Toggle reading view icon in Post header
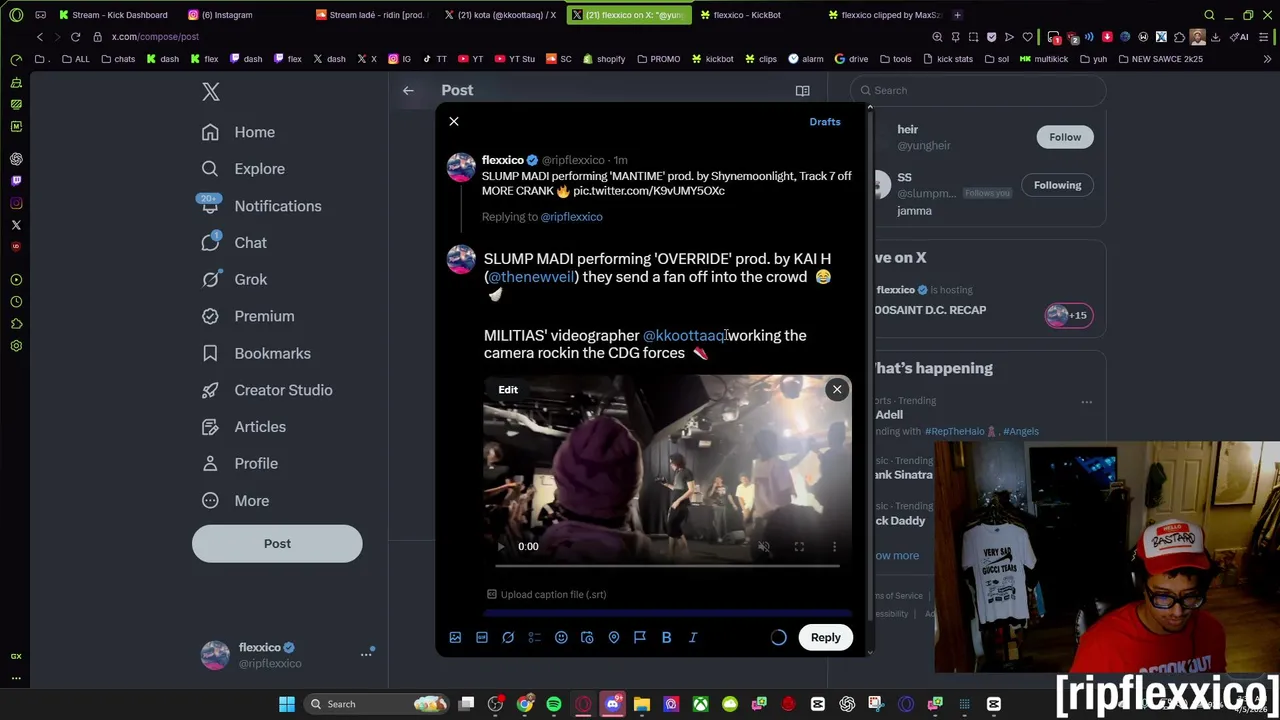The image size is (1280, 720). (802, 90)
